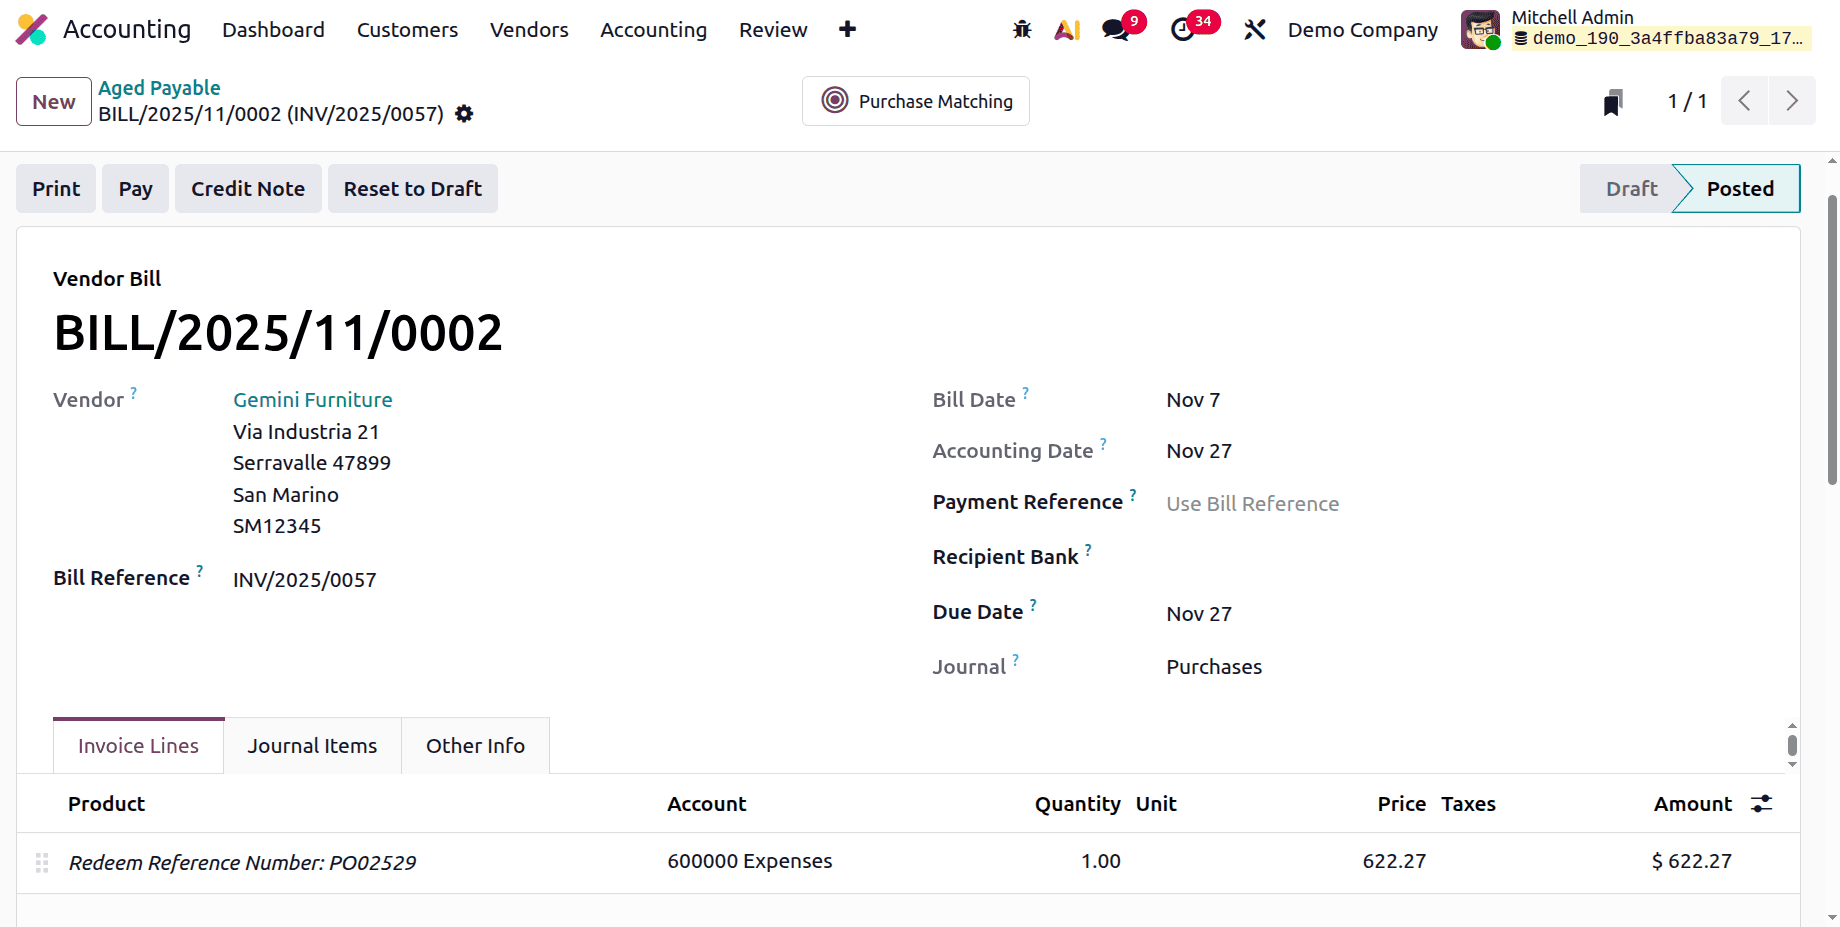
Task: Click Payment Reference help question mark
Action: tap(1133, 495)
